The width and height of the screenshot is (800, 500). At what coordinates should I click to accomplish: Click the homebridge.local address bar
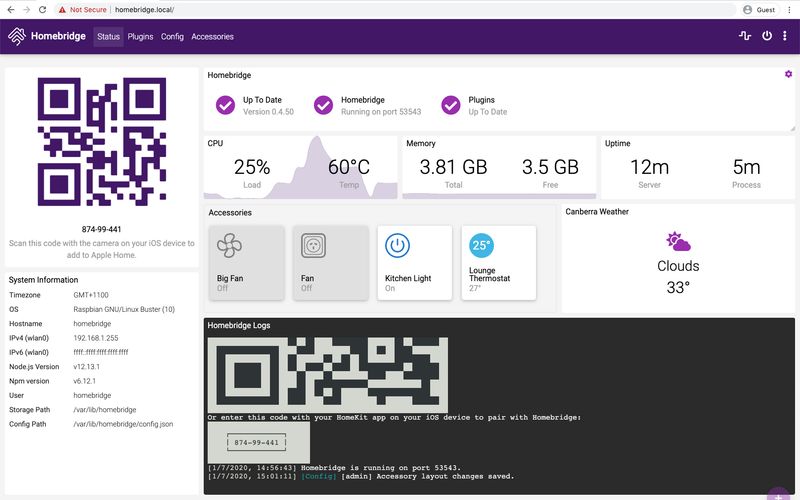point(394,9)
